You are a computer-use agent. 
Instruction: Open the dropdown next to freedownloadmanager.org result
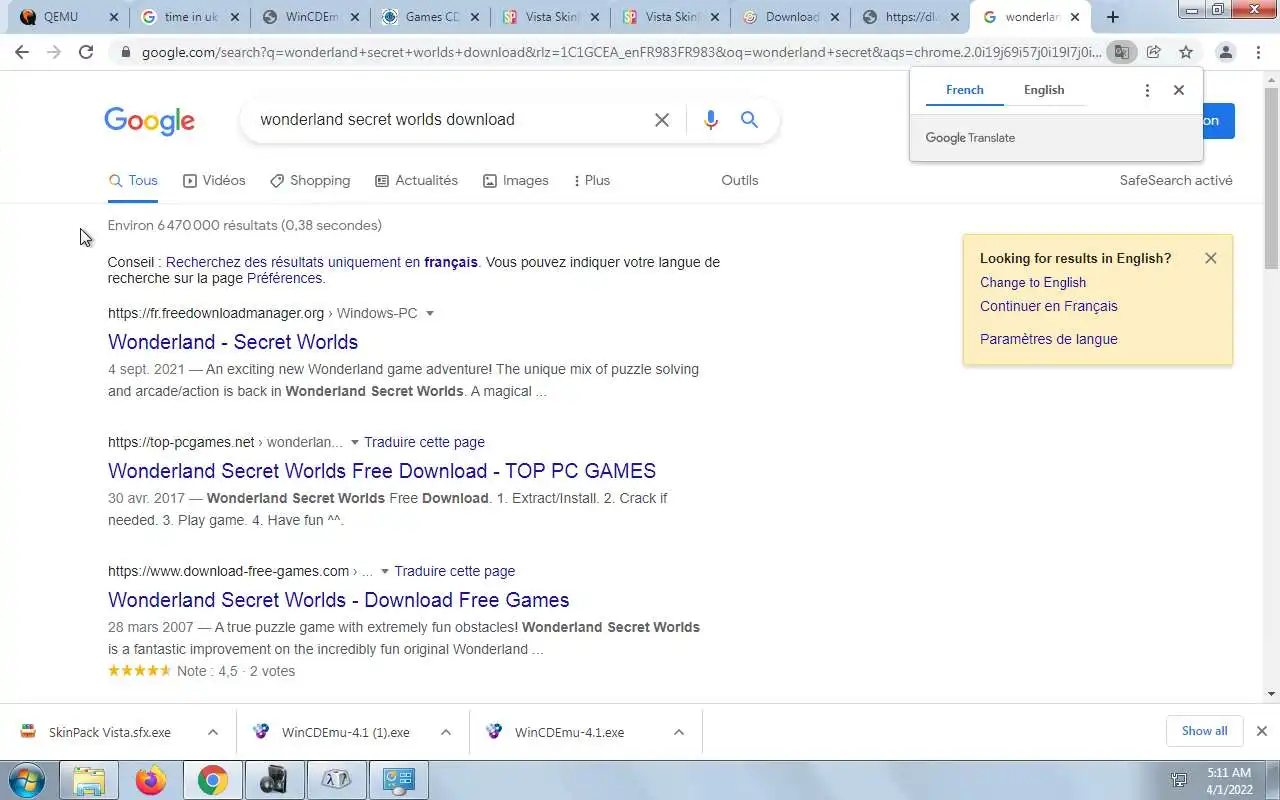coord(430,313)
